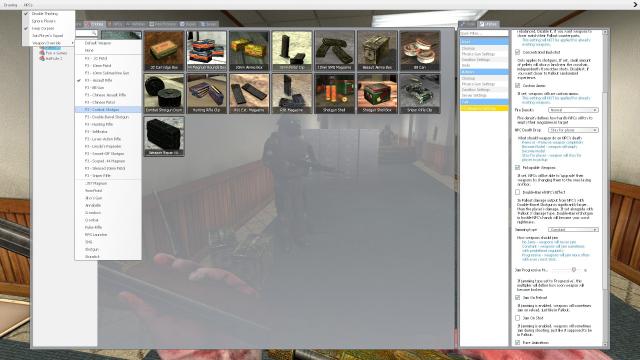
Task: Open the NPCs menu in top bar
Action: [28, 5]
